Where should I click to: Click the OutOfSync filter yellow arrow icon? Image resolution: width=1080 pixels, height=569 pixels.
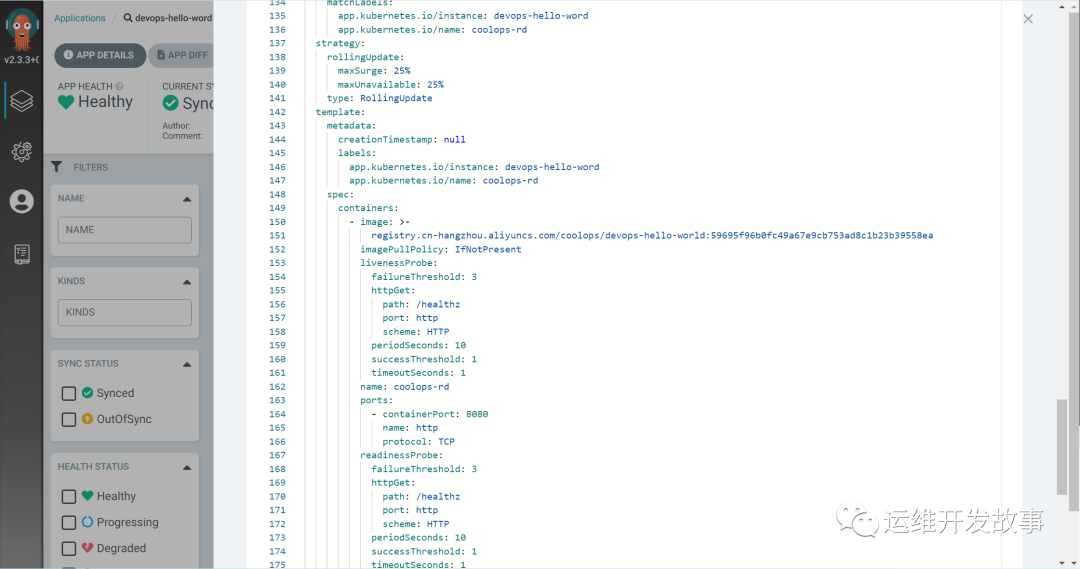(x=87, y=419)
